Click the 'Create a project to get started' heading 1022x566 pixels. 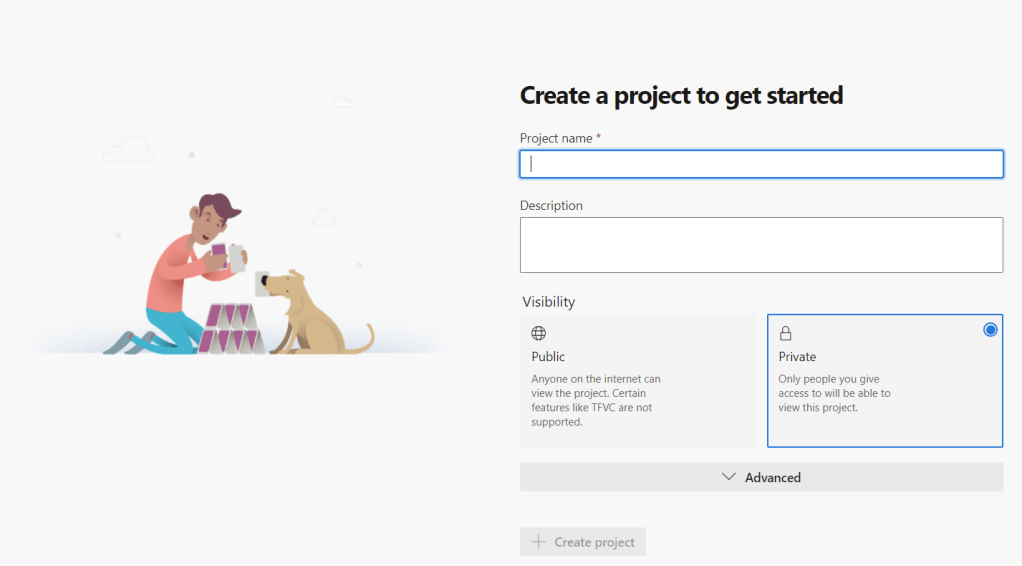pyautogui.click(x=681, y=96)
